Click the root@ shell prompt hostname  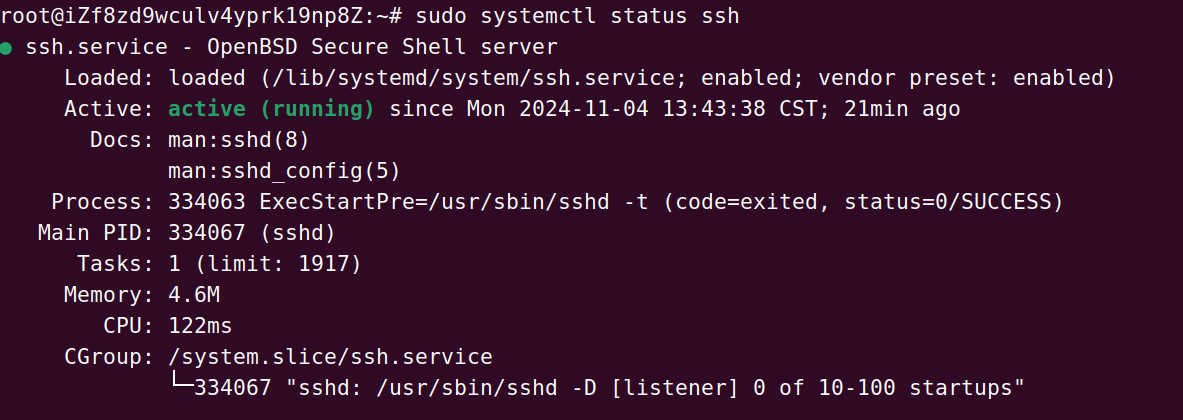click(x=184, y=16)
